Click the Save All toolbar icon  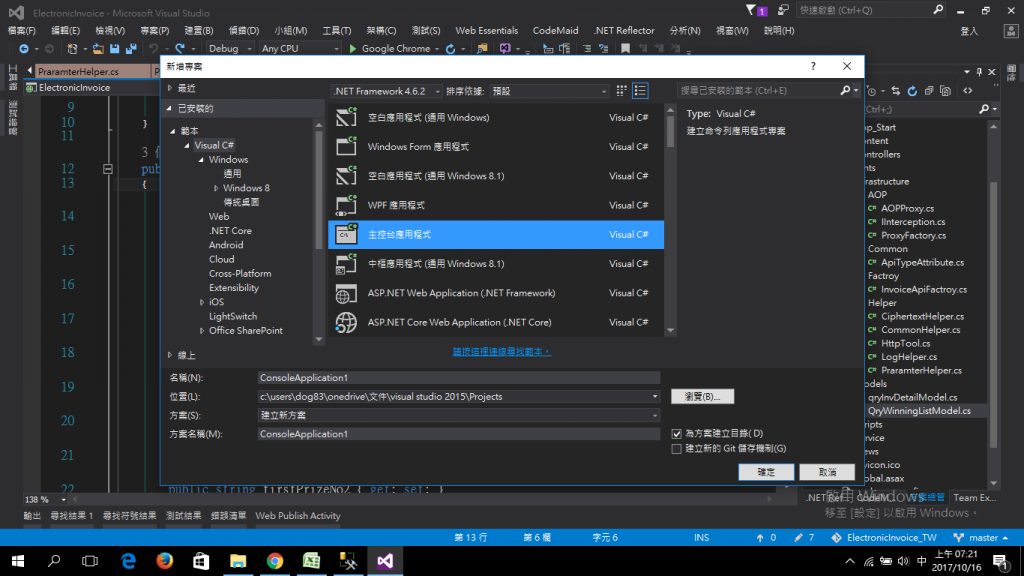(x=131, y=48)
